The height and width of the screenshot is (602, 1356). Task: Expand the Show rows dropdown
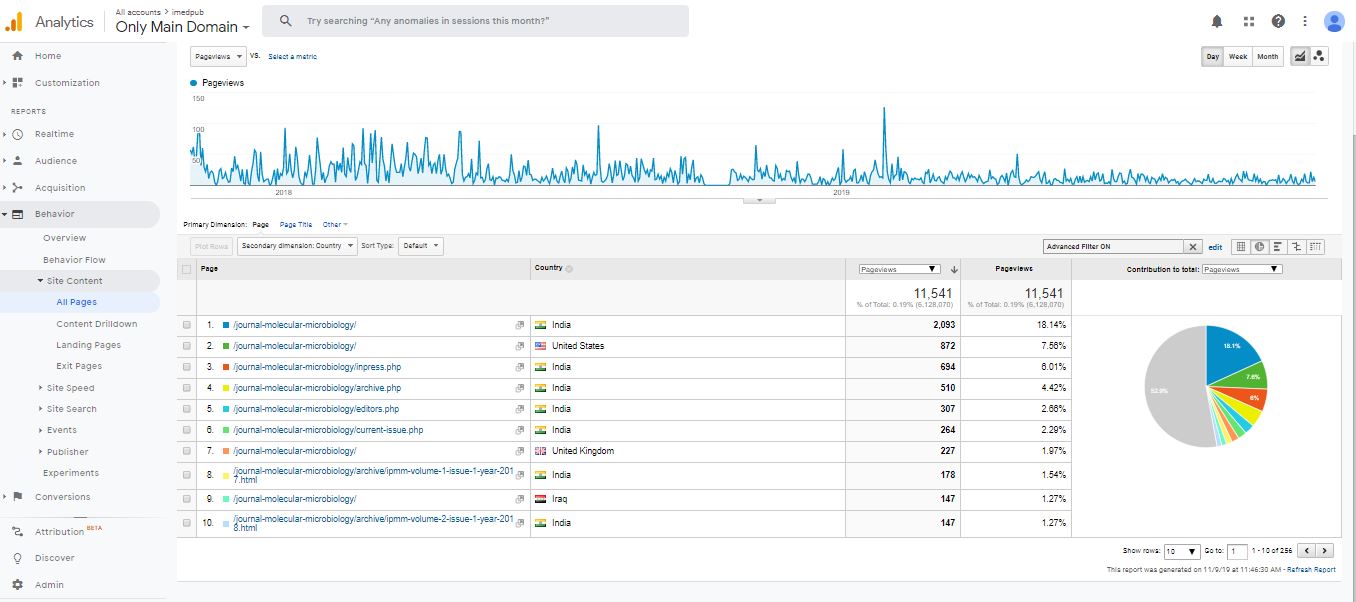pos(1181,551)
